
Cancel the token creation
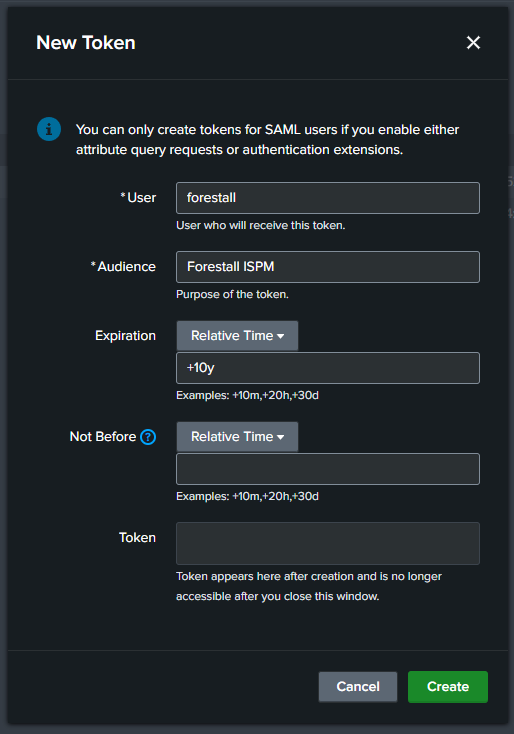click(x=358, y=687)
